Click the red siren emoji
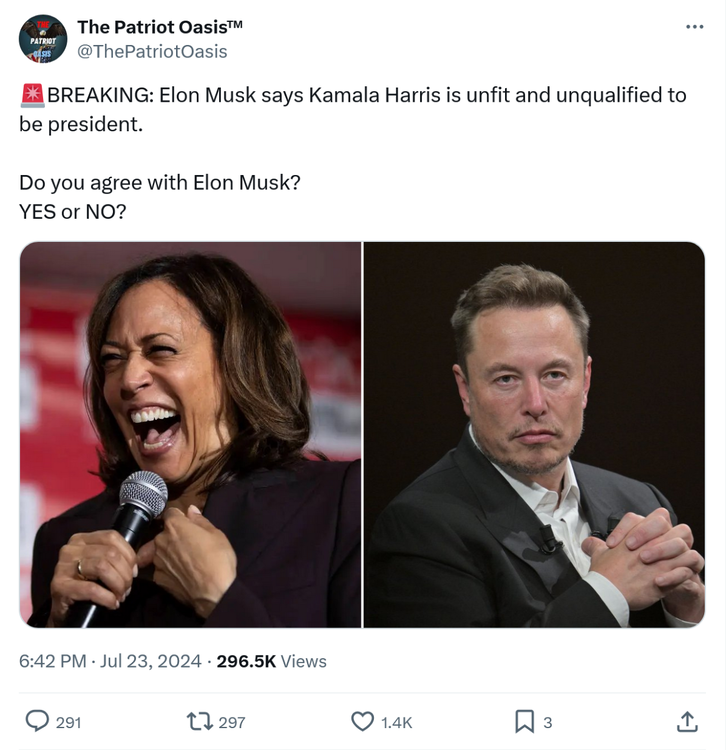 coord(31,96)
